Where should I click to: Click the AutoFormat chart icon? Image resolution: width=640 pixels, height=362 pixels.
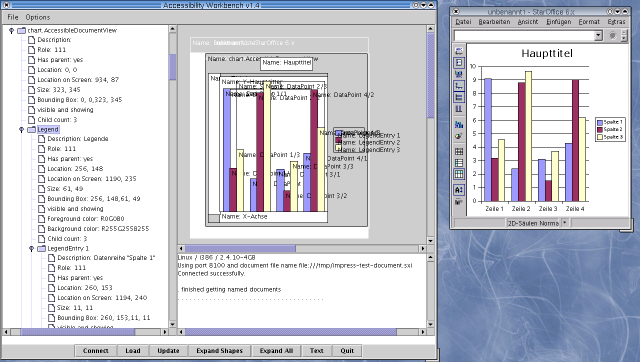coord(459,135)
